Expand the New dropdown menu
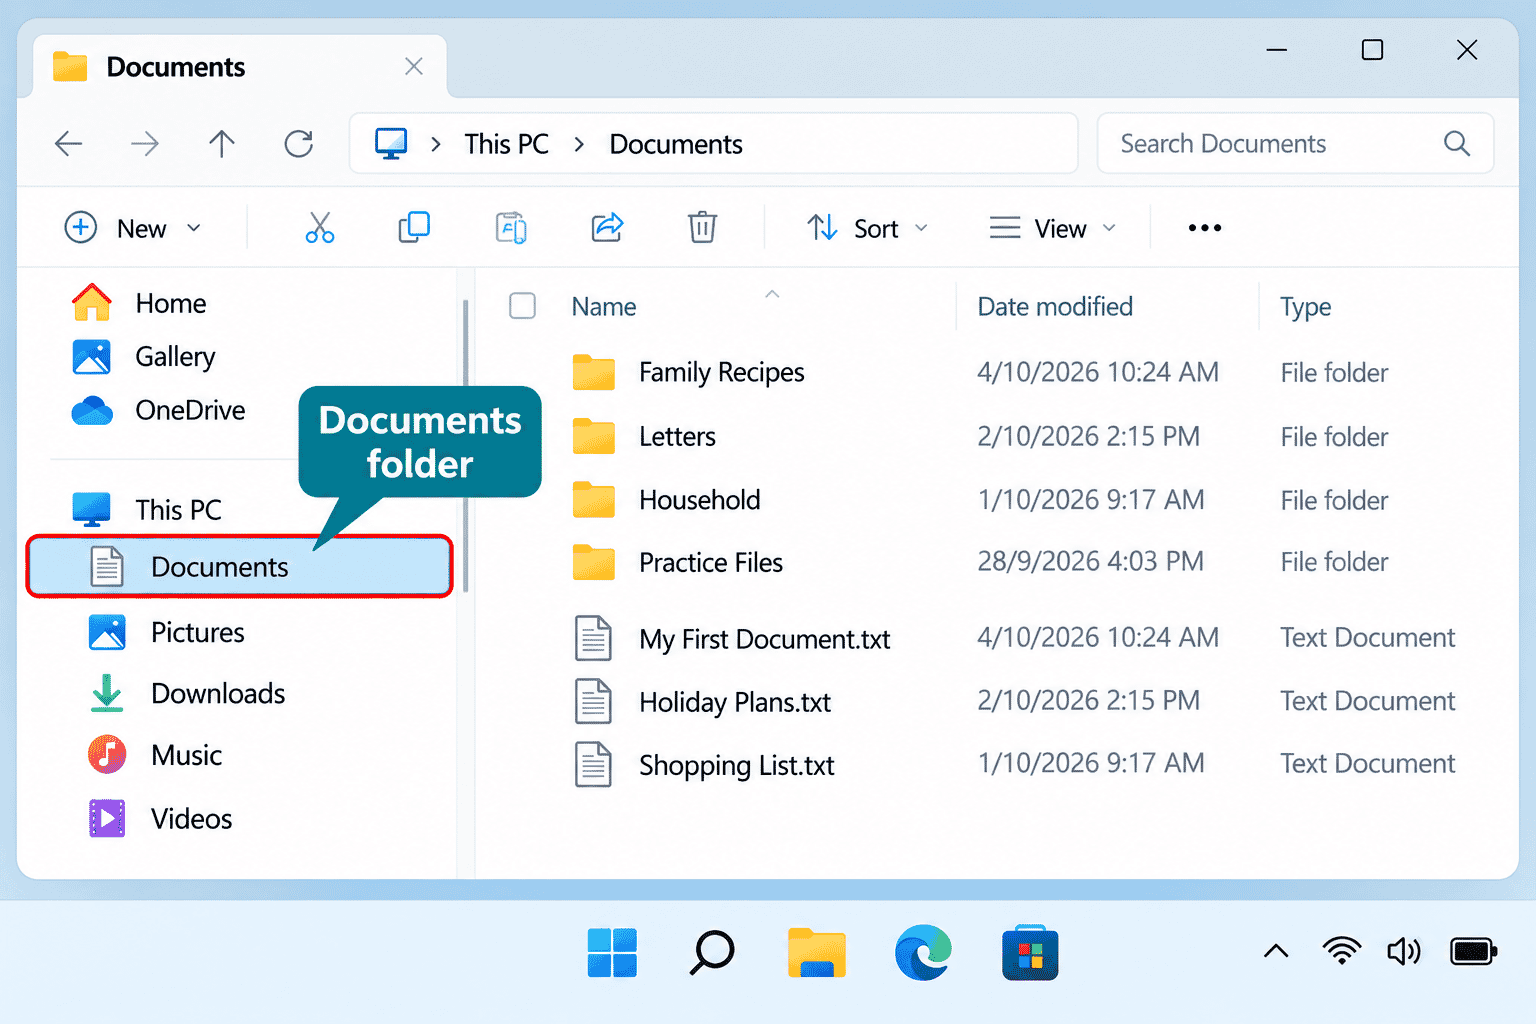Screen dimensions: 1536x1024 133,228
